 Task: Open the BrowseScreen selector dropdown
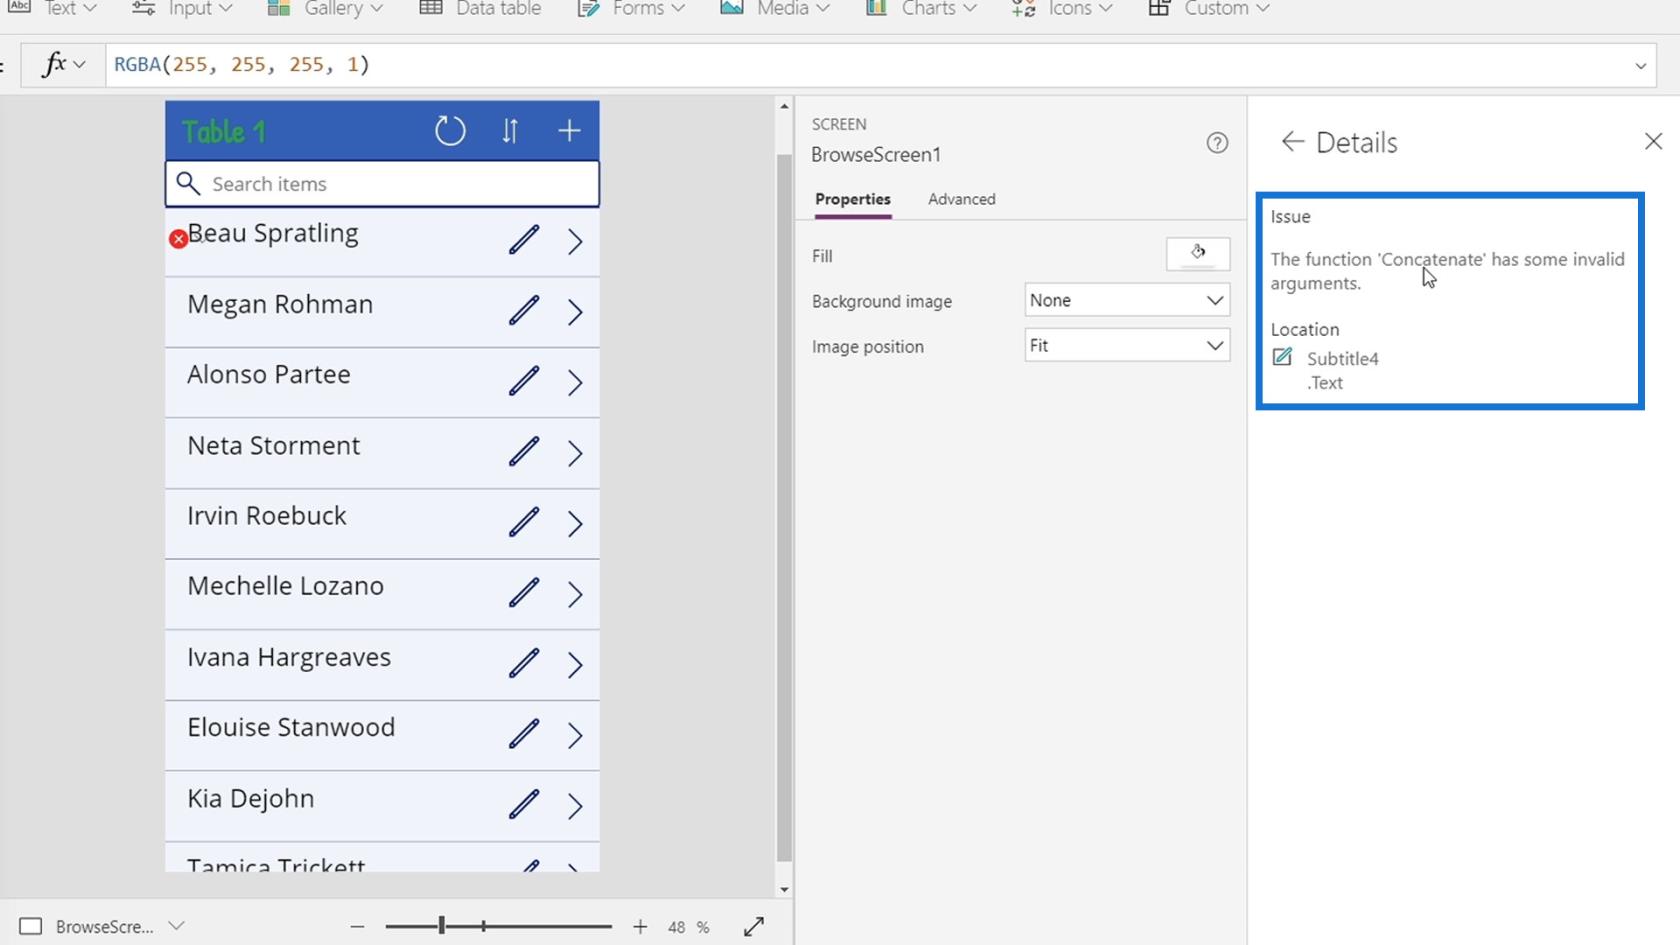(177, 926)
